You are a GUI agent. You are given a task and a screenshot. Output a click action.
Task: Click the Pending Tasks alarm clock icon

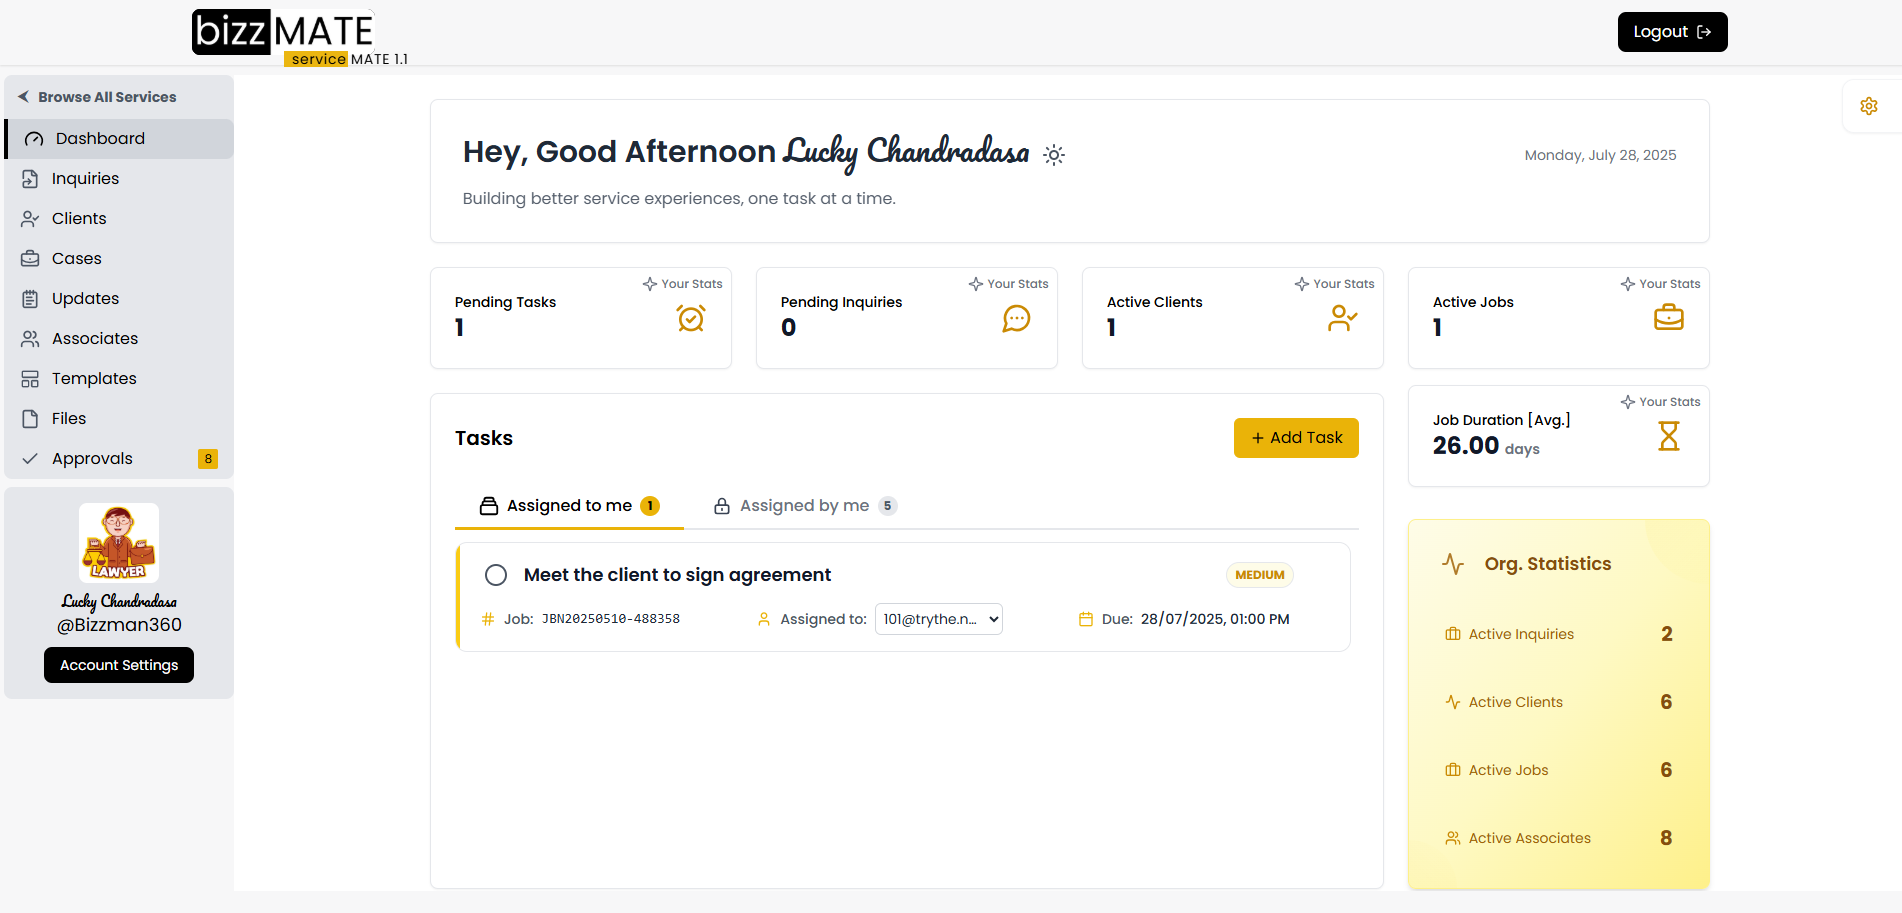coord(691,318)
